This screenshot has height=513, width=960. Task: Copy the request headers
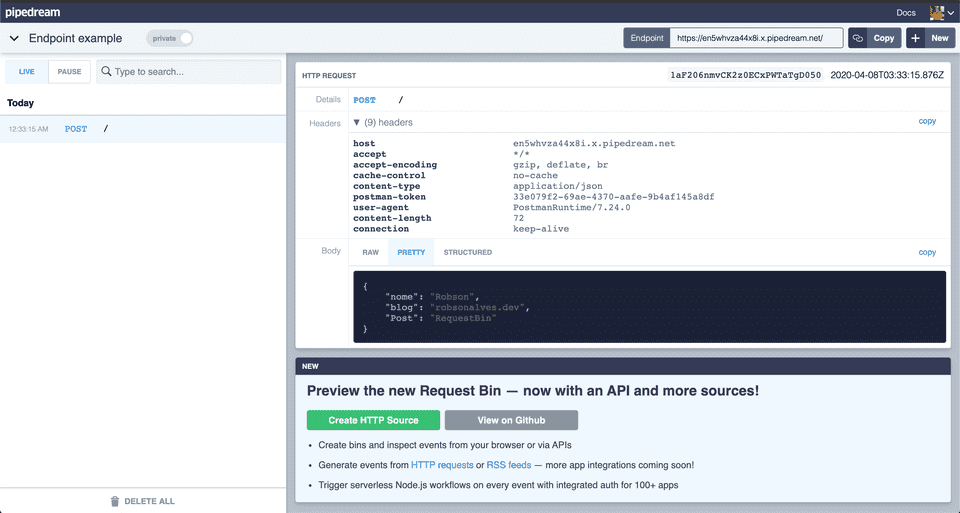[927, 121]
